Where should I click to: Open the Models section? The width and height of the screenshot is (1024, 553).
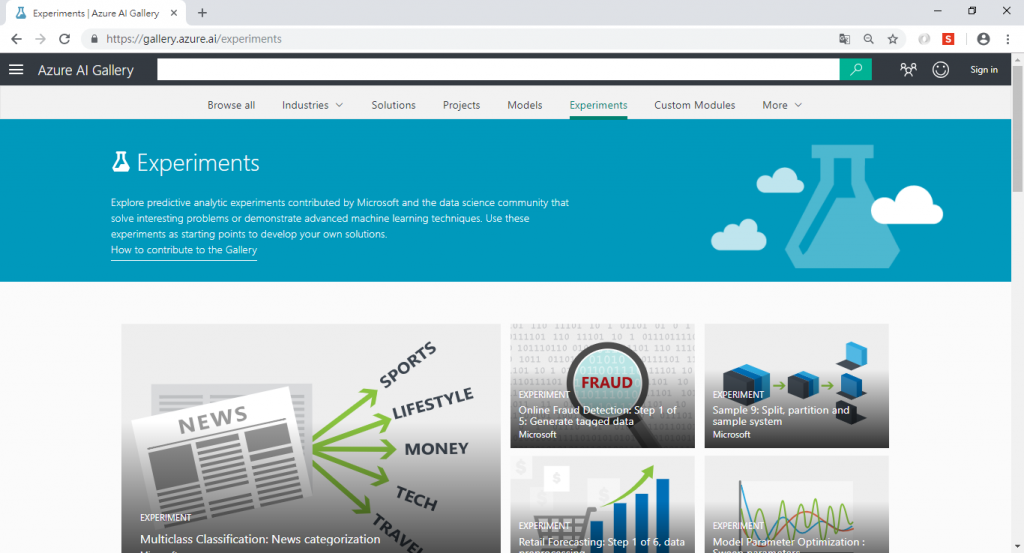524,105
